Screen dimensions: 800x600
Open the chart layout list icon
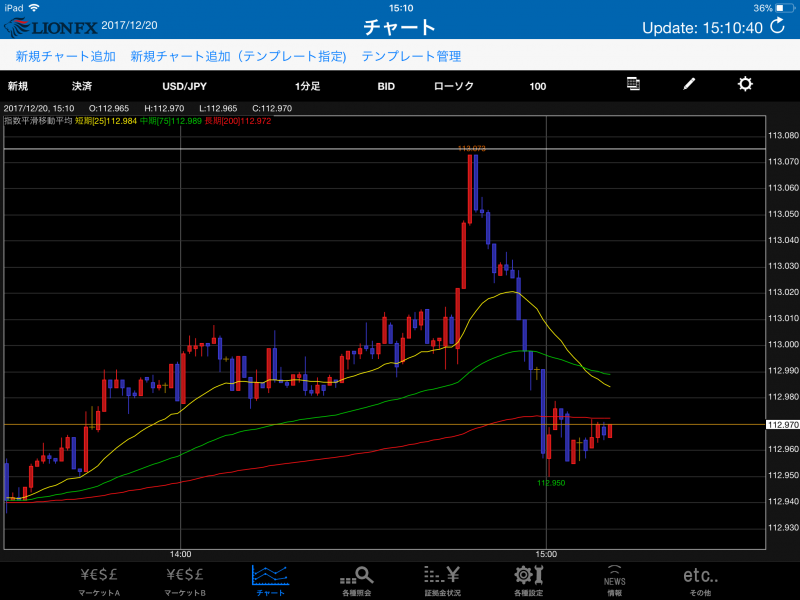(633, 85)
